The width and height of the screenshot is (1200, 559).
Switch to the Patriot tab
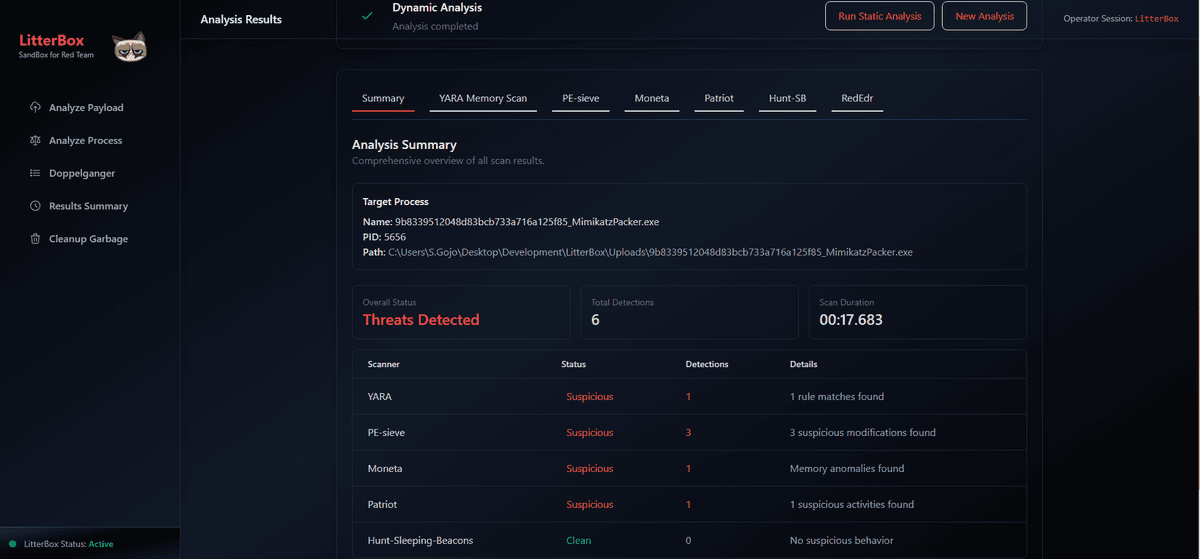click(x=719, y=98)
